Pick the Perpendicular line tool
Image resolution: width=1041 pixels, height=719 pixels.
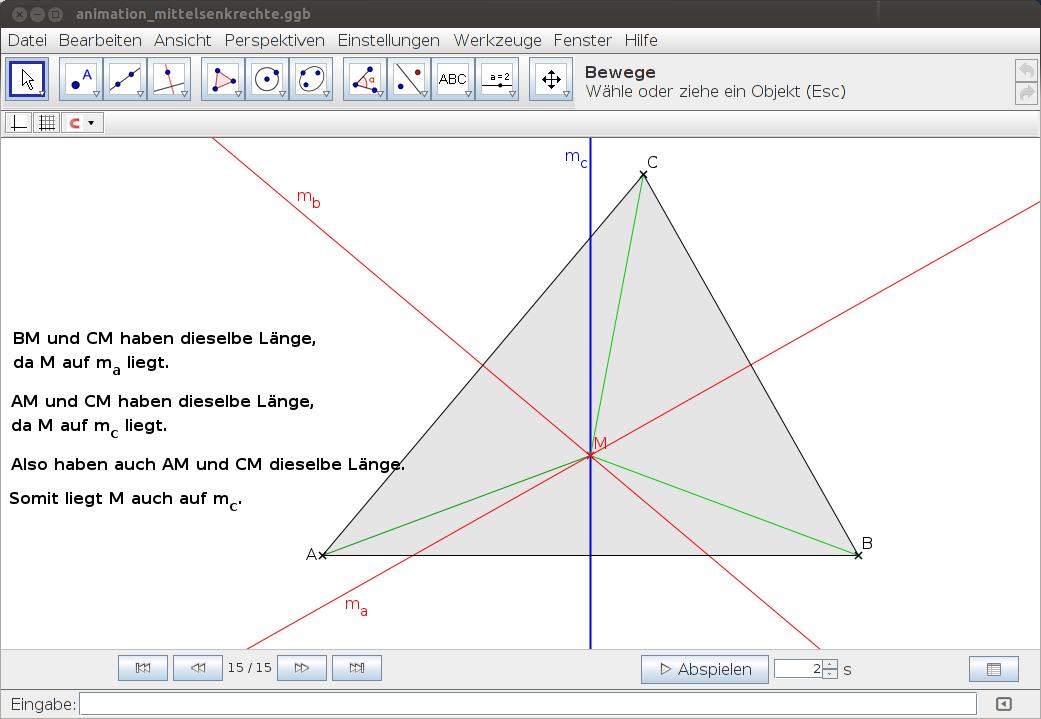168,79
